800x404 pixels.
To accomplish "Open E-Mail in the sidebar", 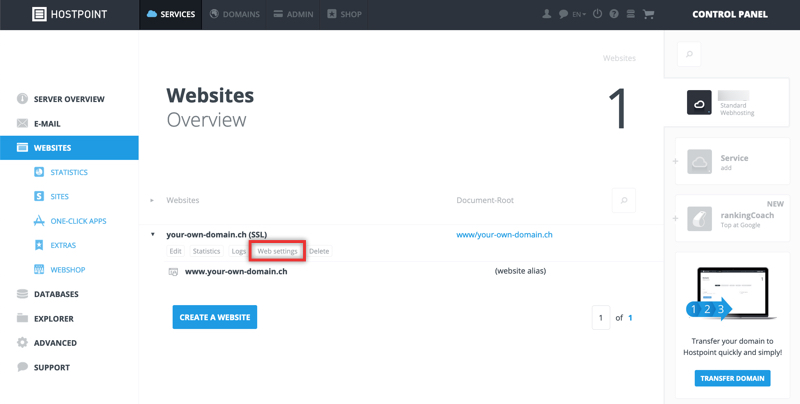I will [x=69, y=123].
